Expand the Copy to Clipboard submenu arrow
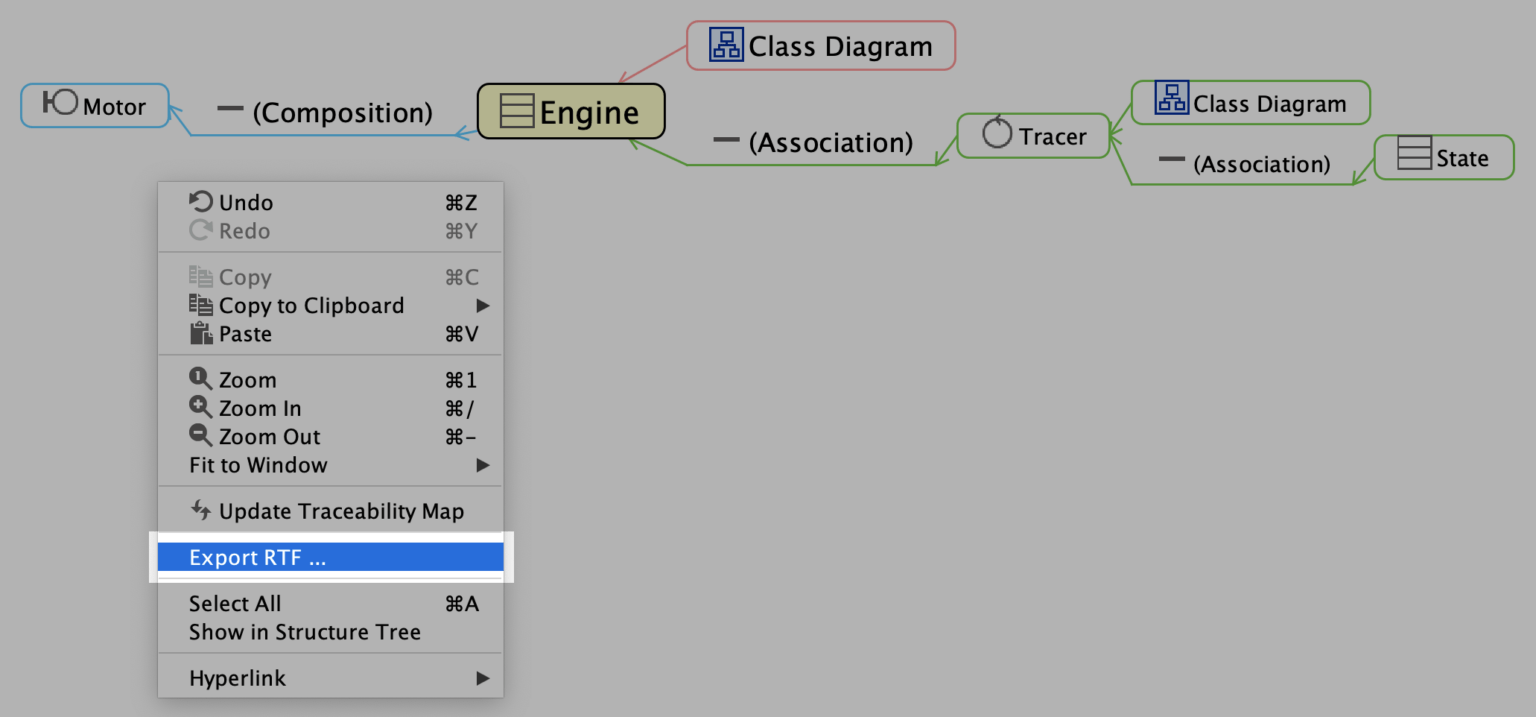This screenshot has width=1536, height=717. tap(483, 306)
